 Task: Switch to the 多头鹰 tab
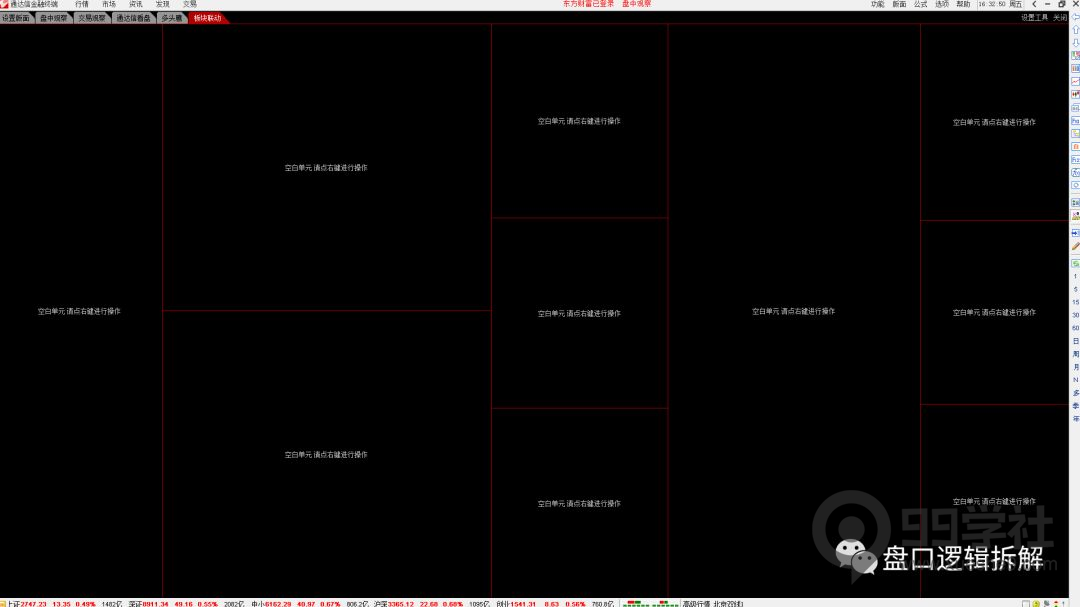(172, 18)
